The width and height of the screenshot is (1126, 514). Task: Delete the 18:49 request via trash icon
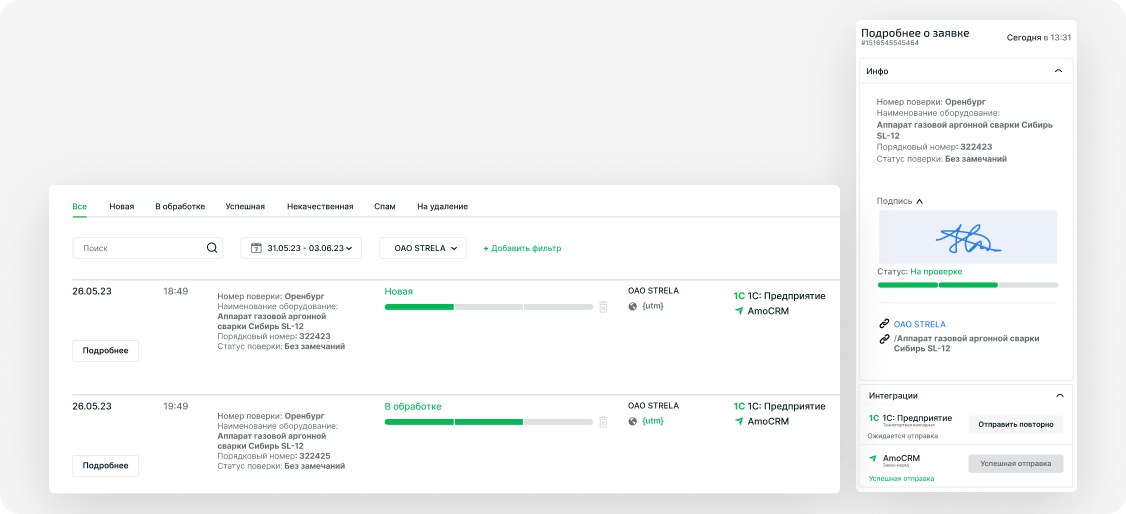click(603, 307)
